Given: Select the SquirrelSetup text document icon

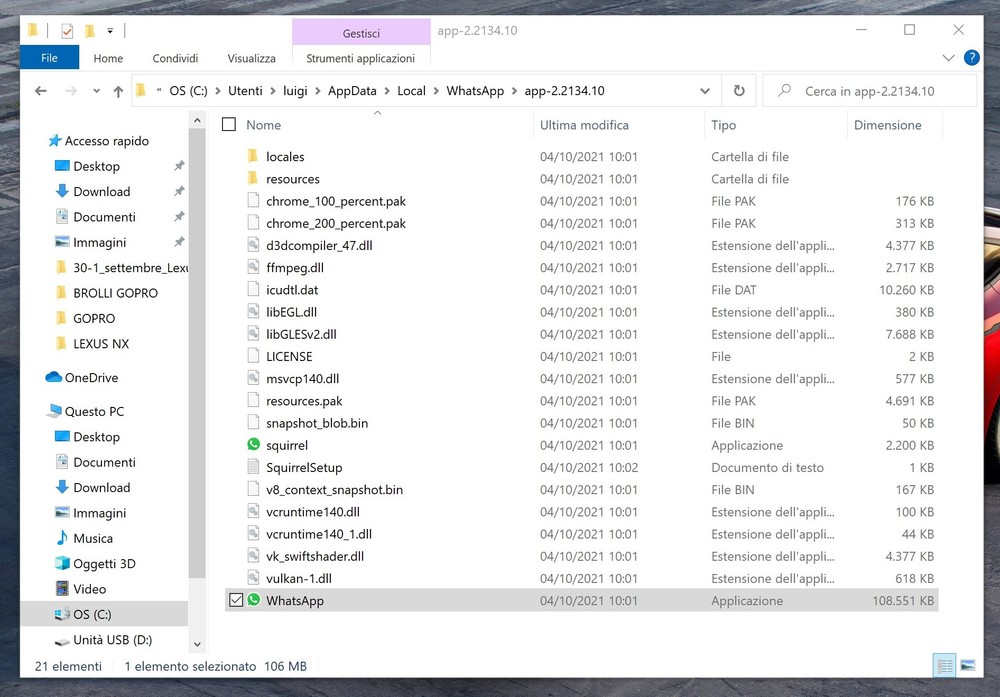Looking at the screenshot, I should (253, 467).
